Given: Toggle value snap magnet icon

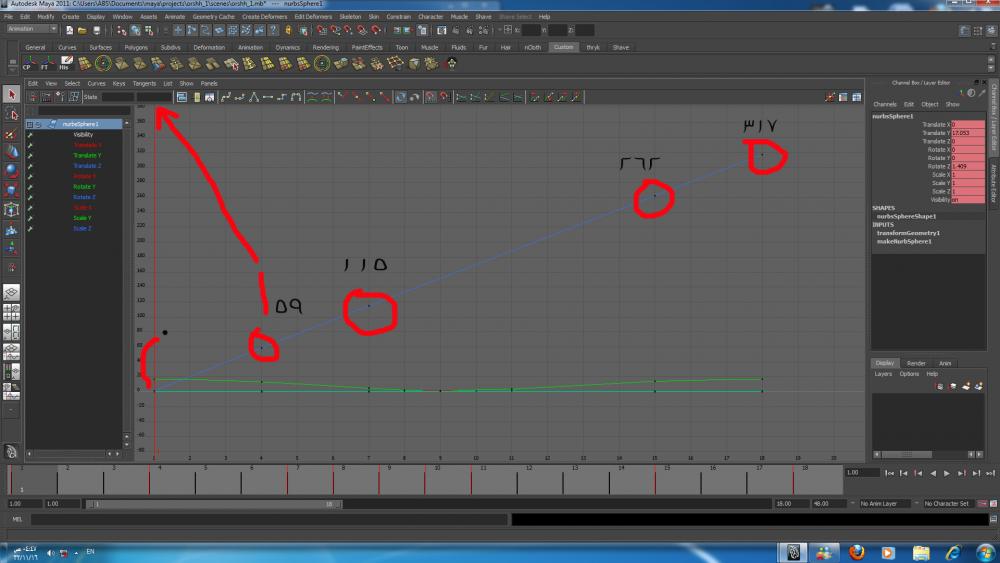Looking at the screenshot, I should point(445,97).
